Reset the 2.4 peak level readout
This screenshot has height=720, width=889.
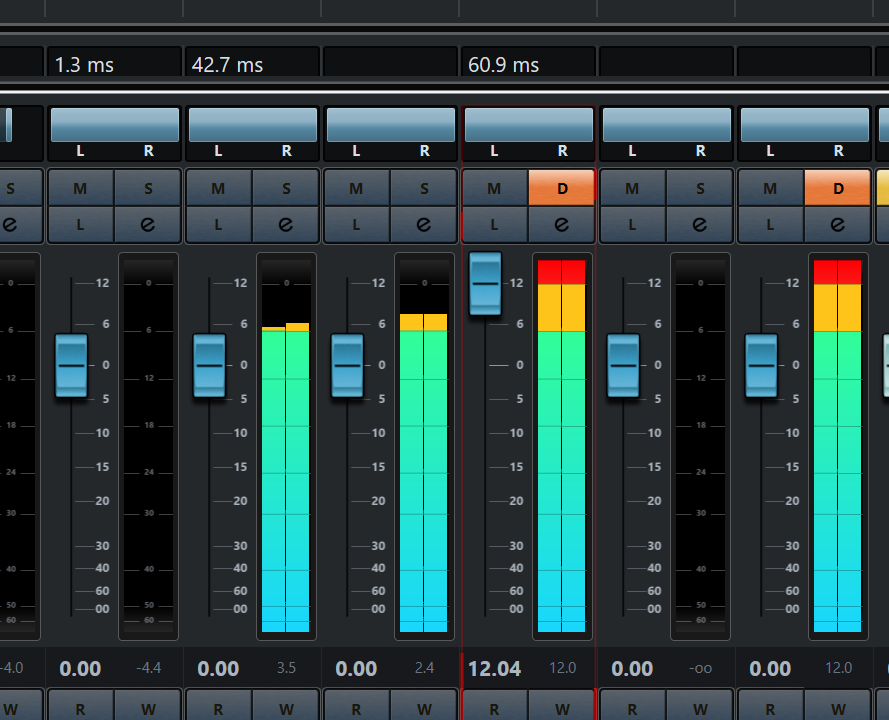click(x=424, y=668)
